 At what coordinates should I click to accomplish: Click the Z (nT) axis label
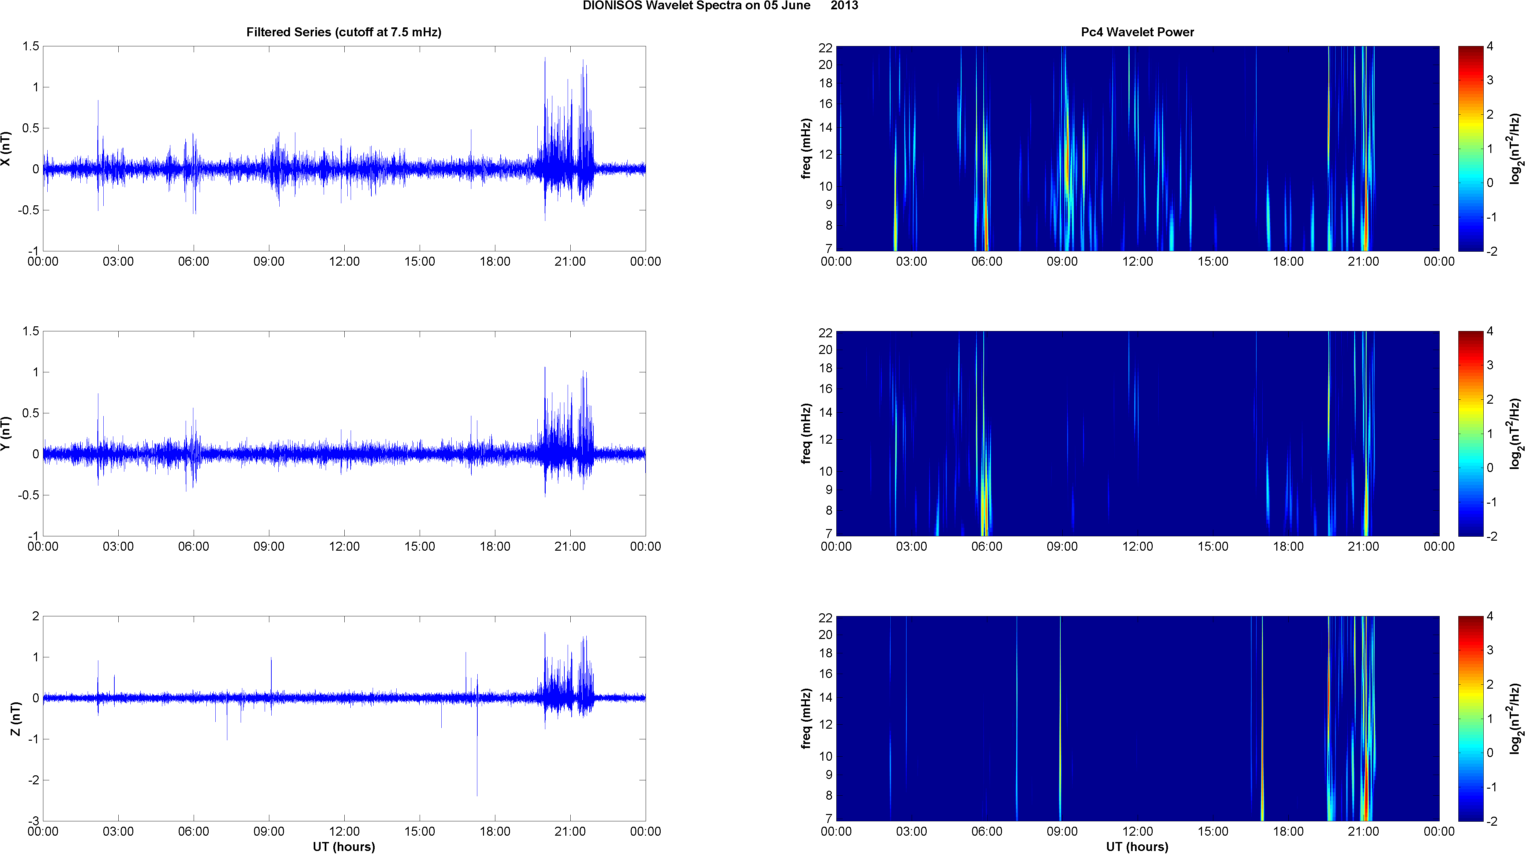15,718
